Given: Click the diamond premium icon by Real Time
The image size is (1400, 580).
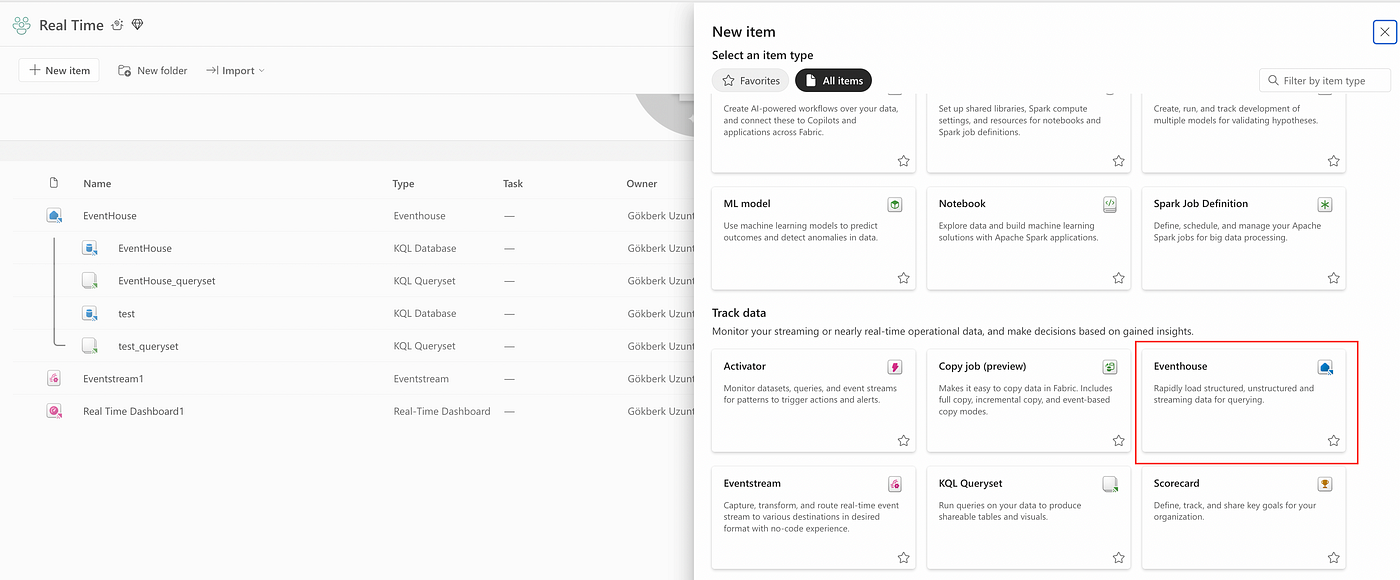Looking at the screenshot, I should (x=138, y=25).
